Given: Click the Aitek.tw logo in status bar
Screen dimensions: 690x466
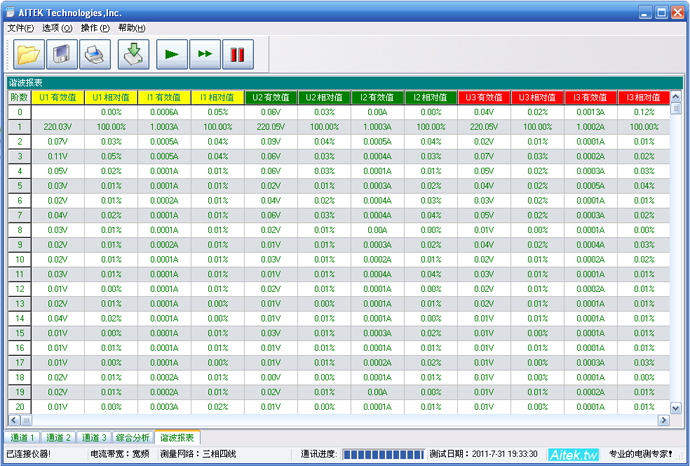Looking at the screenshot, I should coord(573,453).
